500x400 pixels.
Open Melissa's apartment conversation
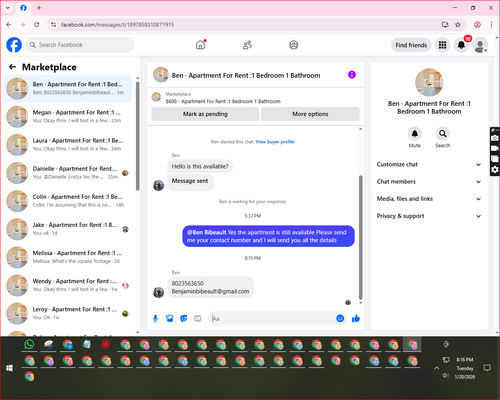[x=67, y=257]
